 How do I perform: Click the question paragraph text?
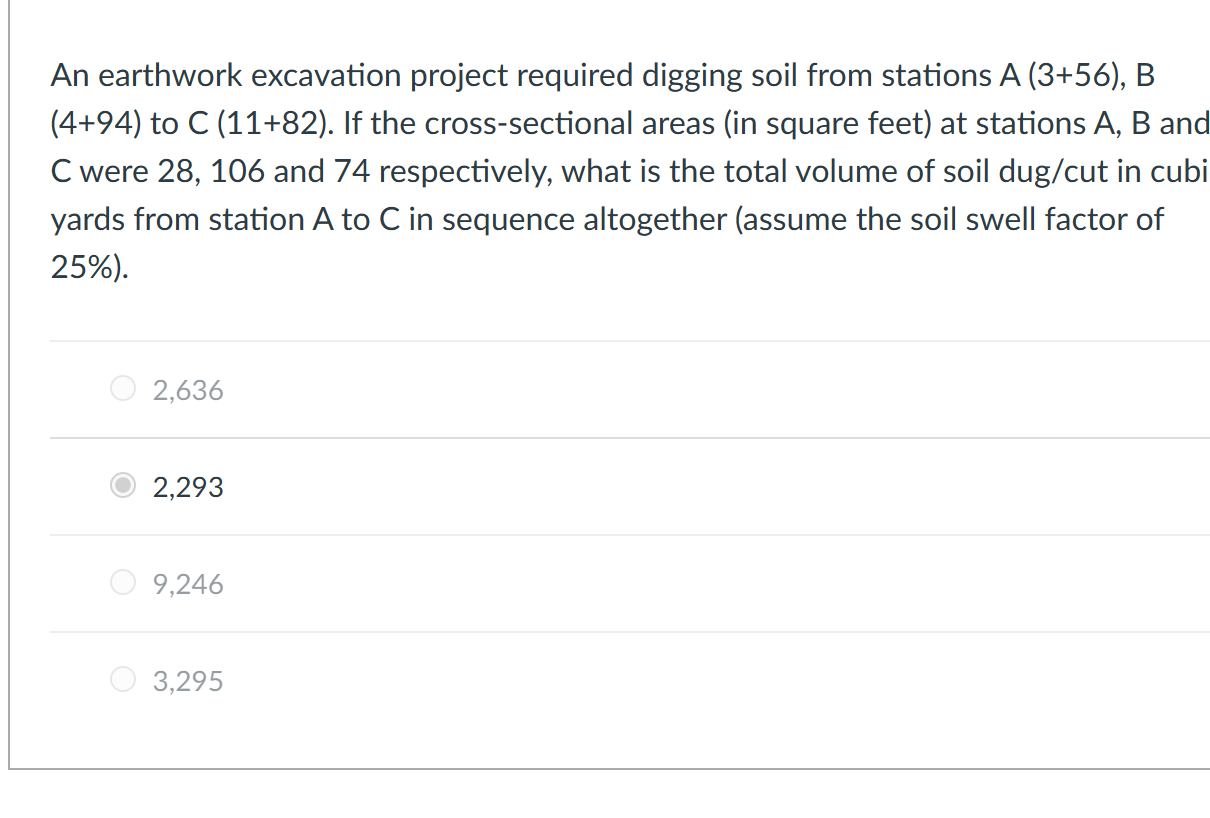pos(600,170)
